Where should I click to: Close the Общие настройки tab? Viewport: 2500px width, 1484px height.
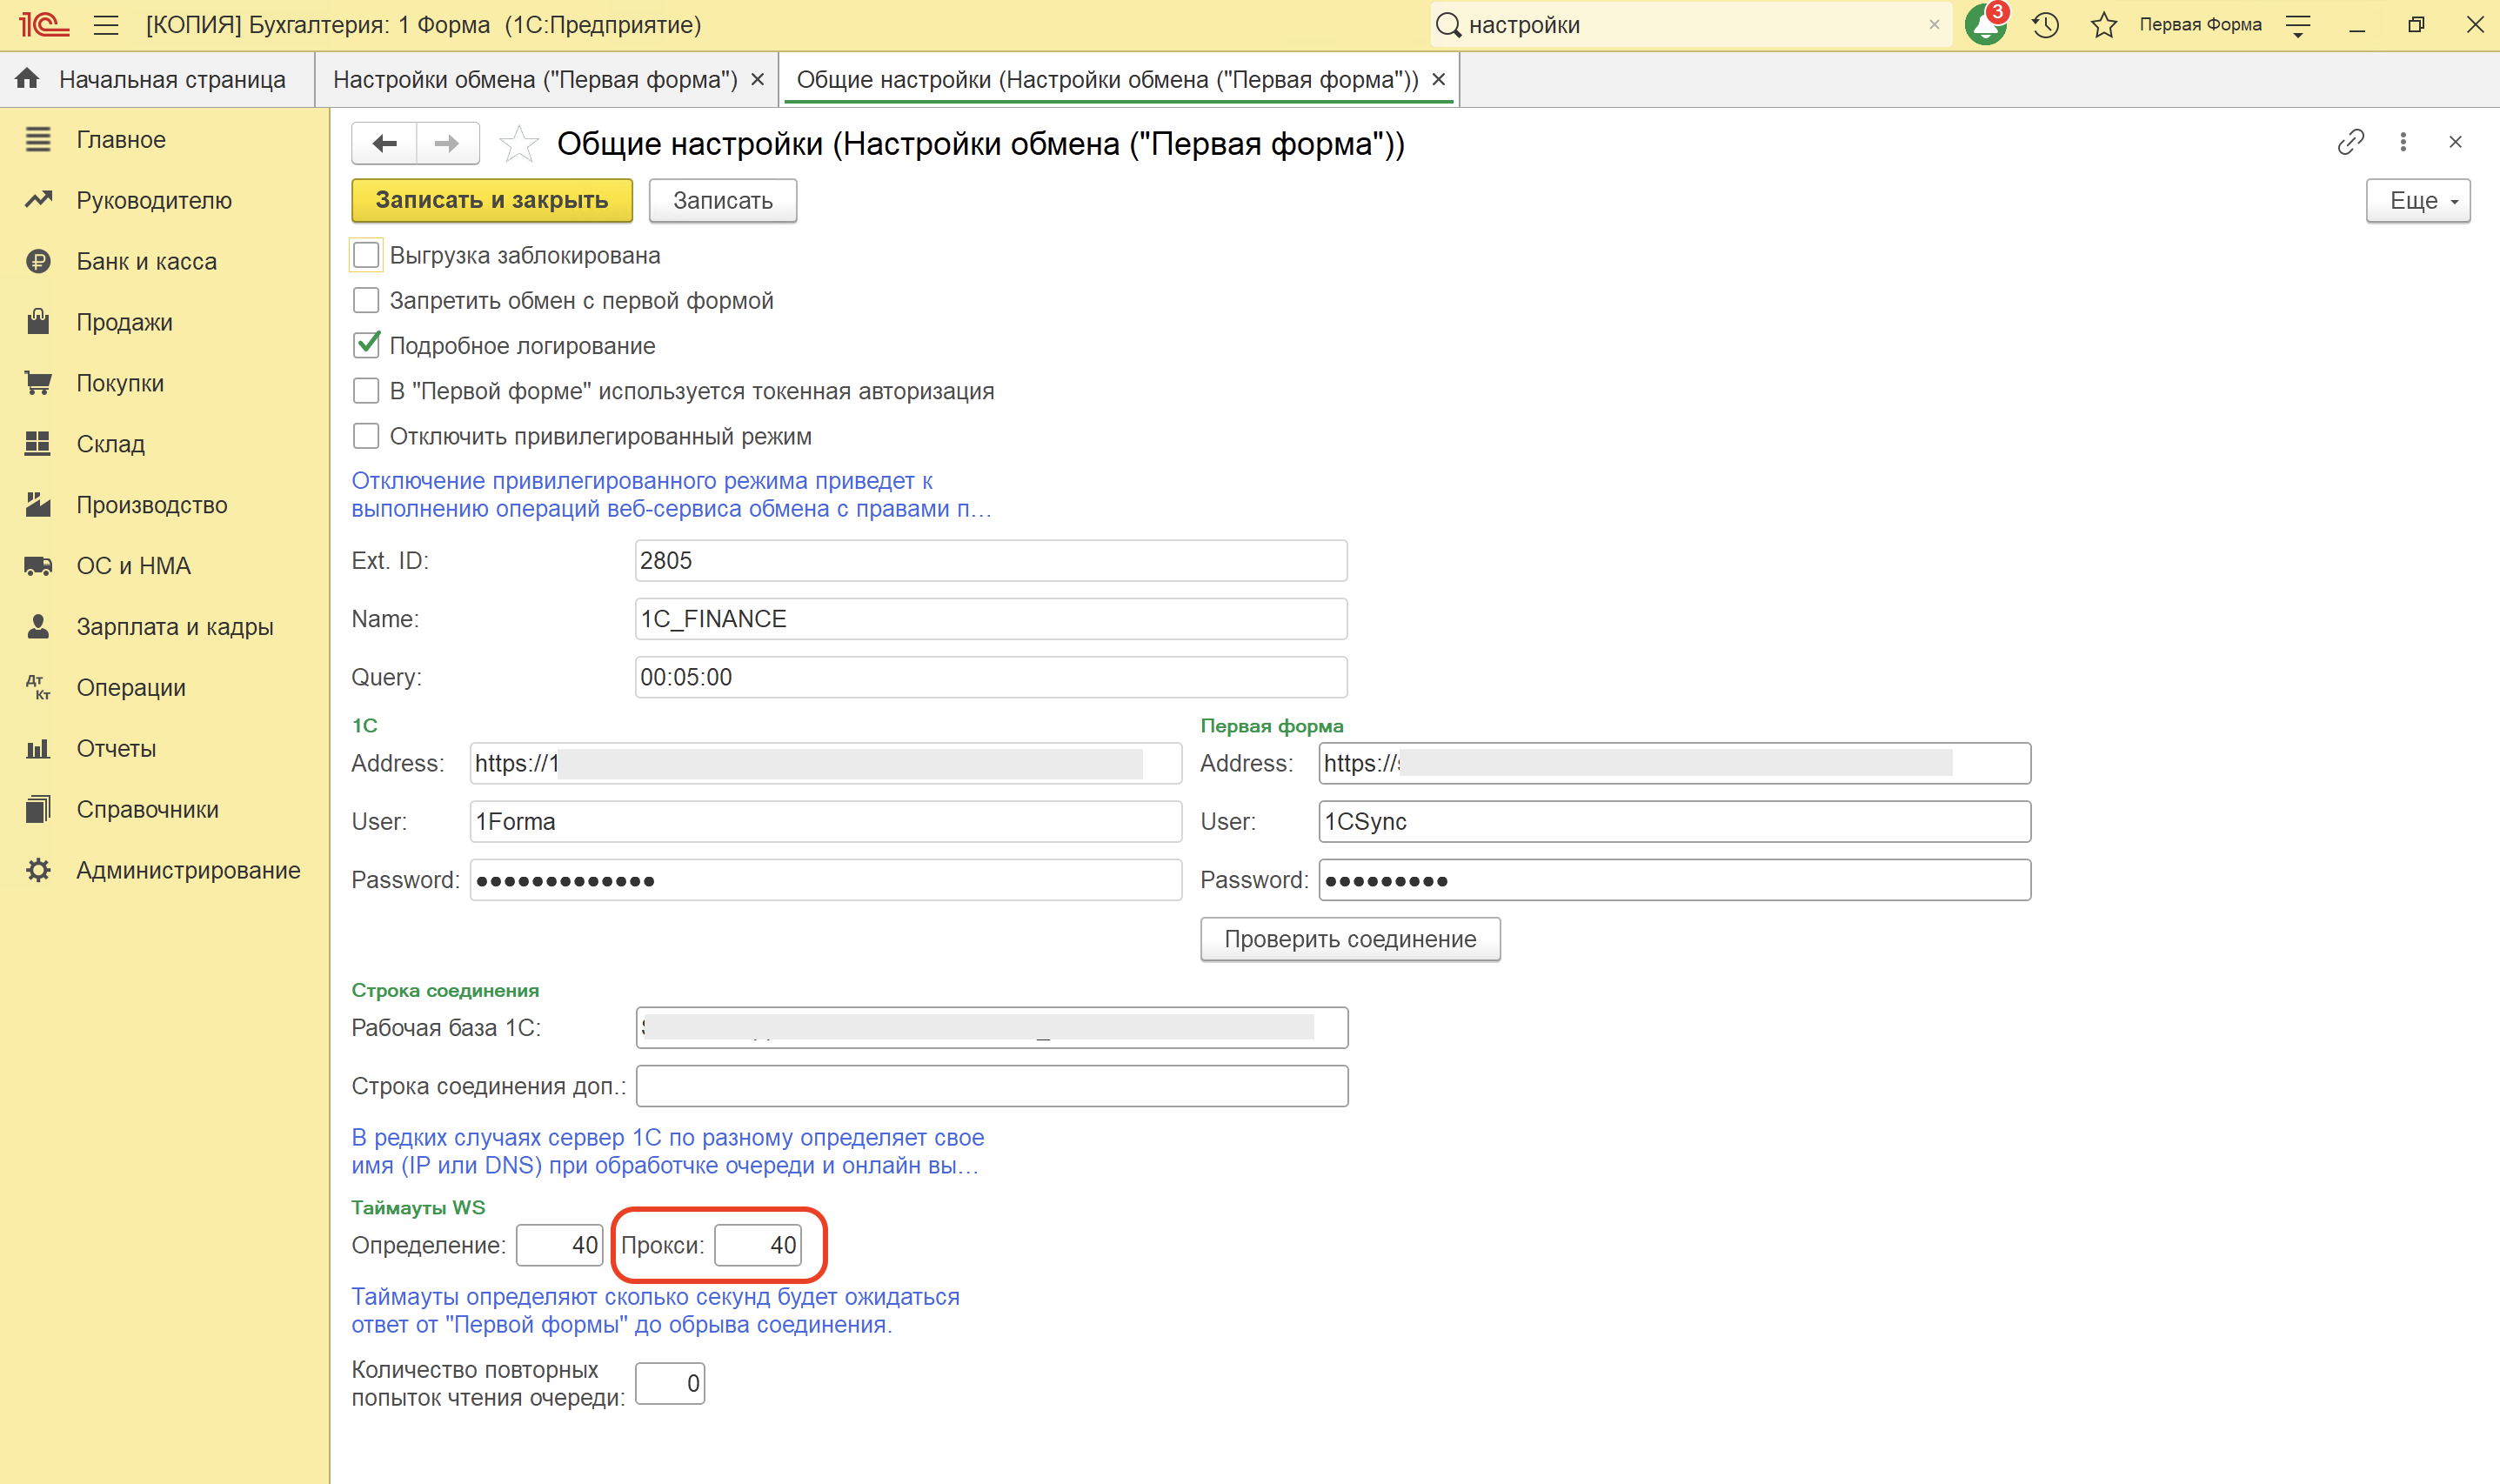point(1439,79)
